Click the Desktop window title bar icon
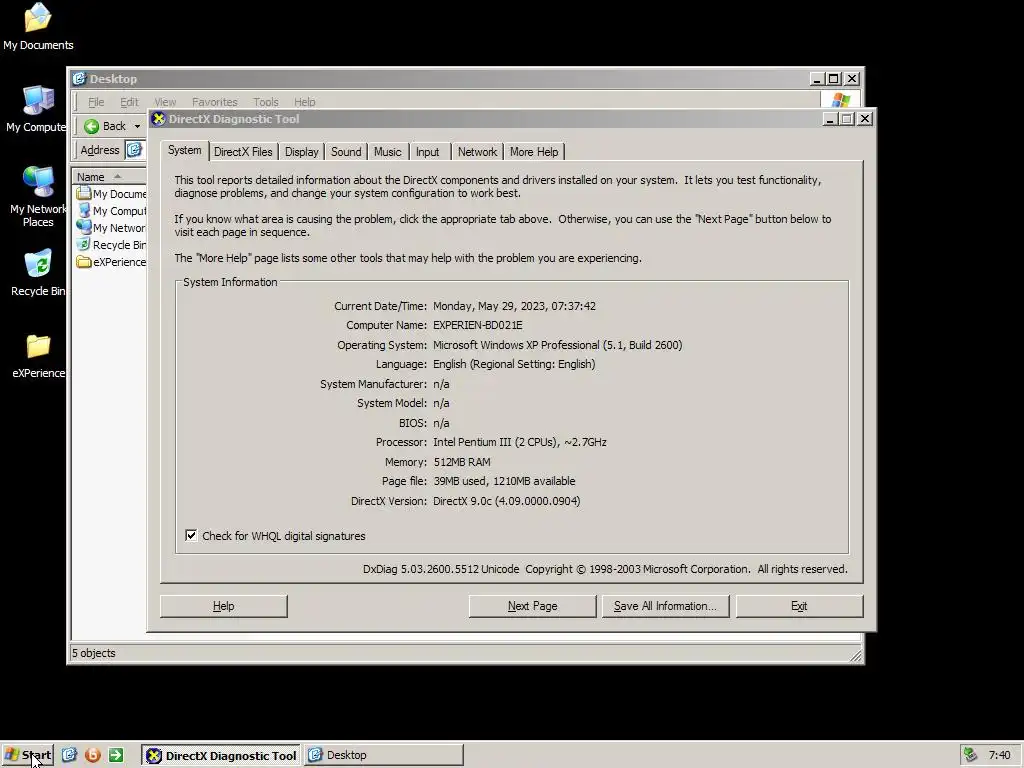 click(x=79, y=79)
